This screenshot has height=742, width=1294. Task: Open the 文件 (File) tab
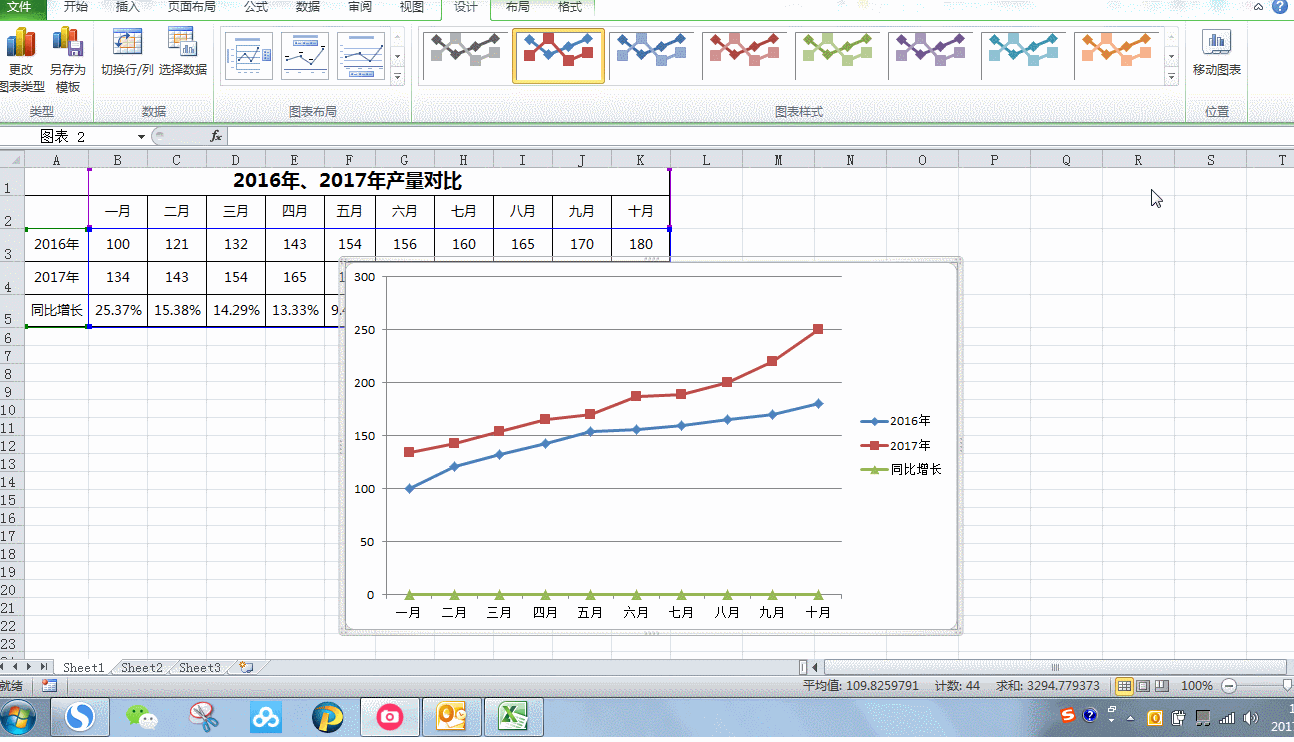[x=22, y=7]
